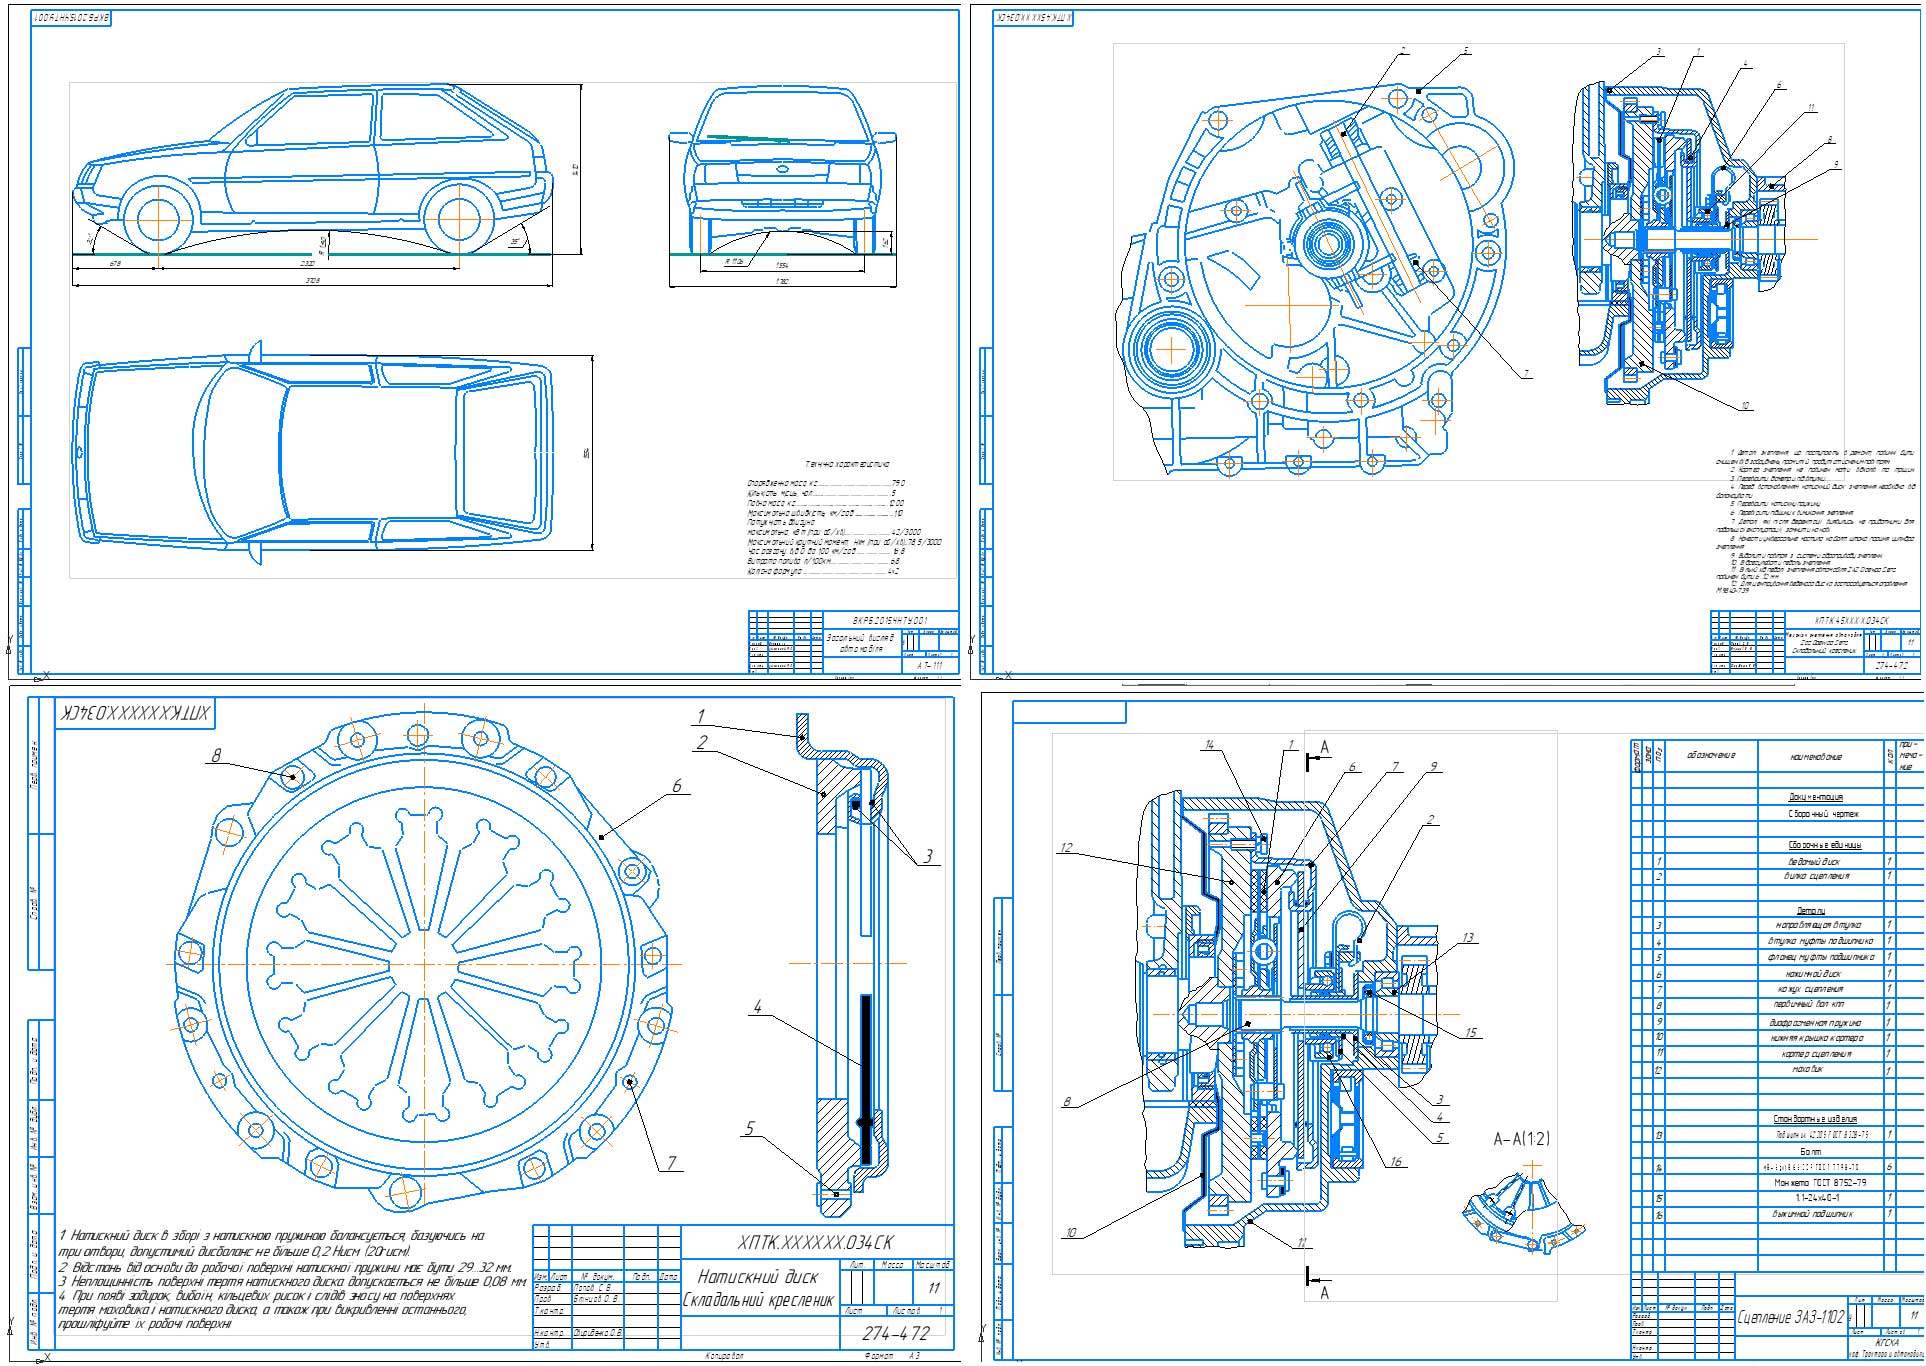Click 'Складальний кресленик' under Натискний диск title
The width and height of the screenshot is (1926, 1366).
pyautogui.click(x=757, y=1301)
